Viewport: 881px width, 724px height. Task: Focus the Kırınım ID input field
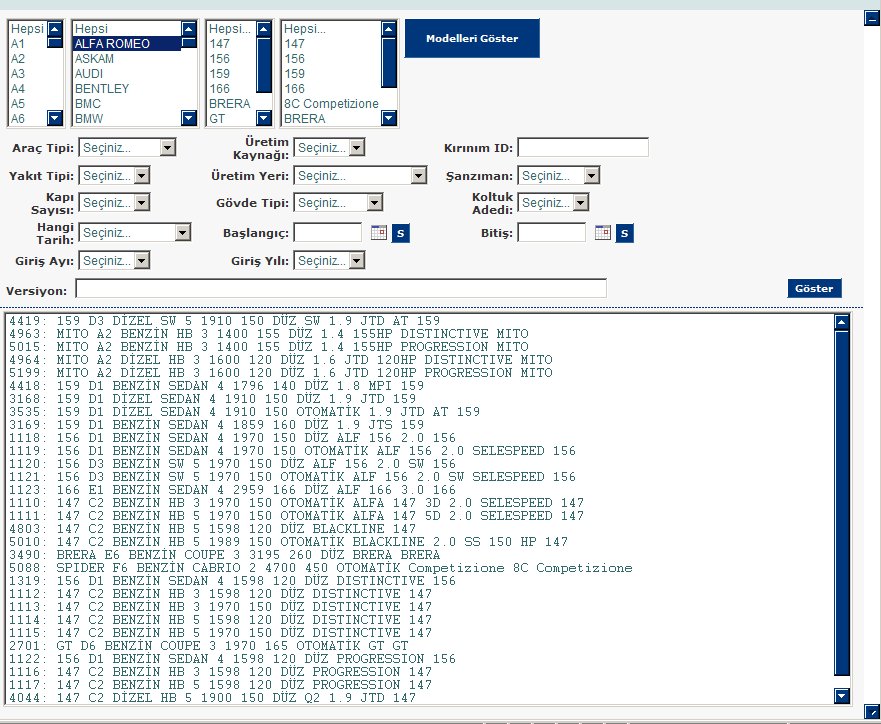pyautogui.click(x=583, y=148)
